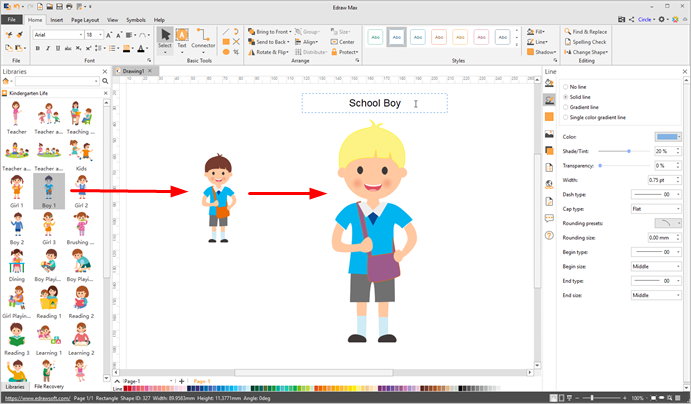Image resolution: width=691 pixels, height=404 pixels.
Task: Click the Help question mark sidebar icon
Action: point(549,235)
